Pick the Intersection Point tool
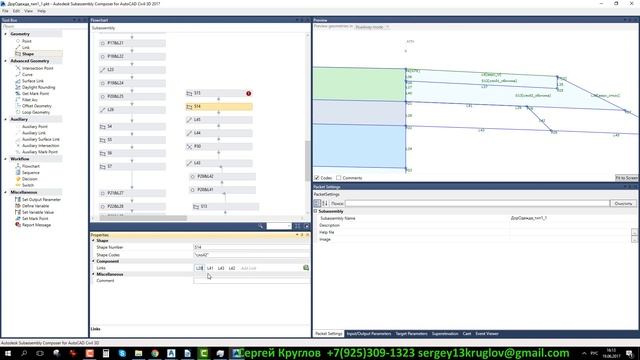The height and width of the screenshot is (360, 640). (38, 68)
